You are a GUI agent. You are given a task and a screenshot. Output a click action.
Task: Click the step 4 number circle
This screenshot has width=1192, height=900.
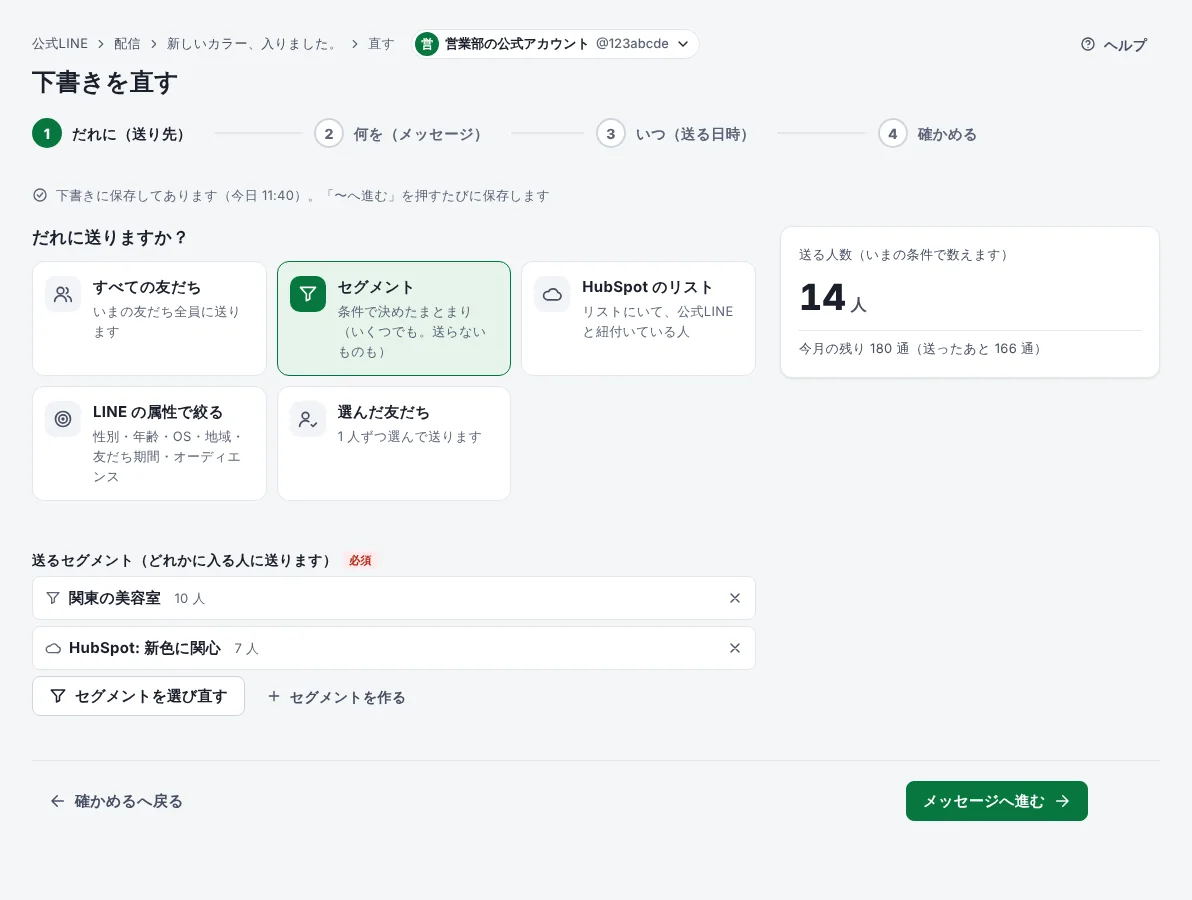click(x=892, y=134)
